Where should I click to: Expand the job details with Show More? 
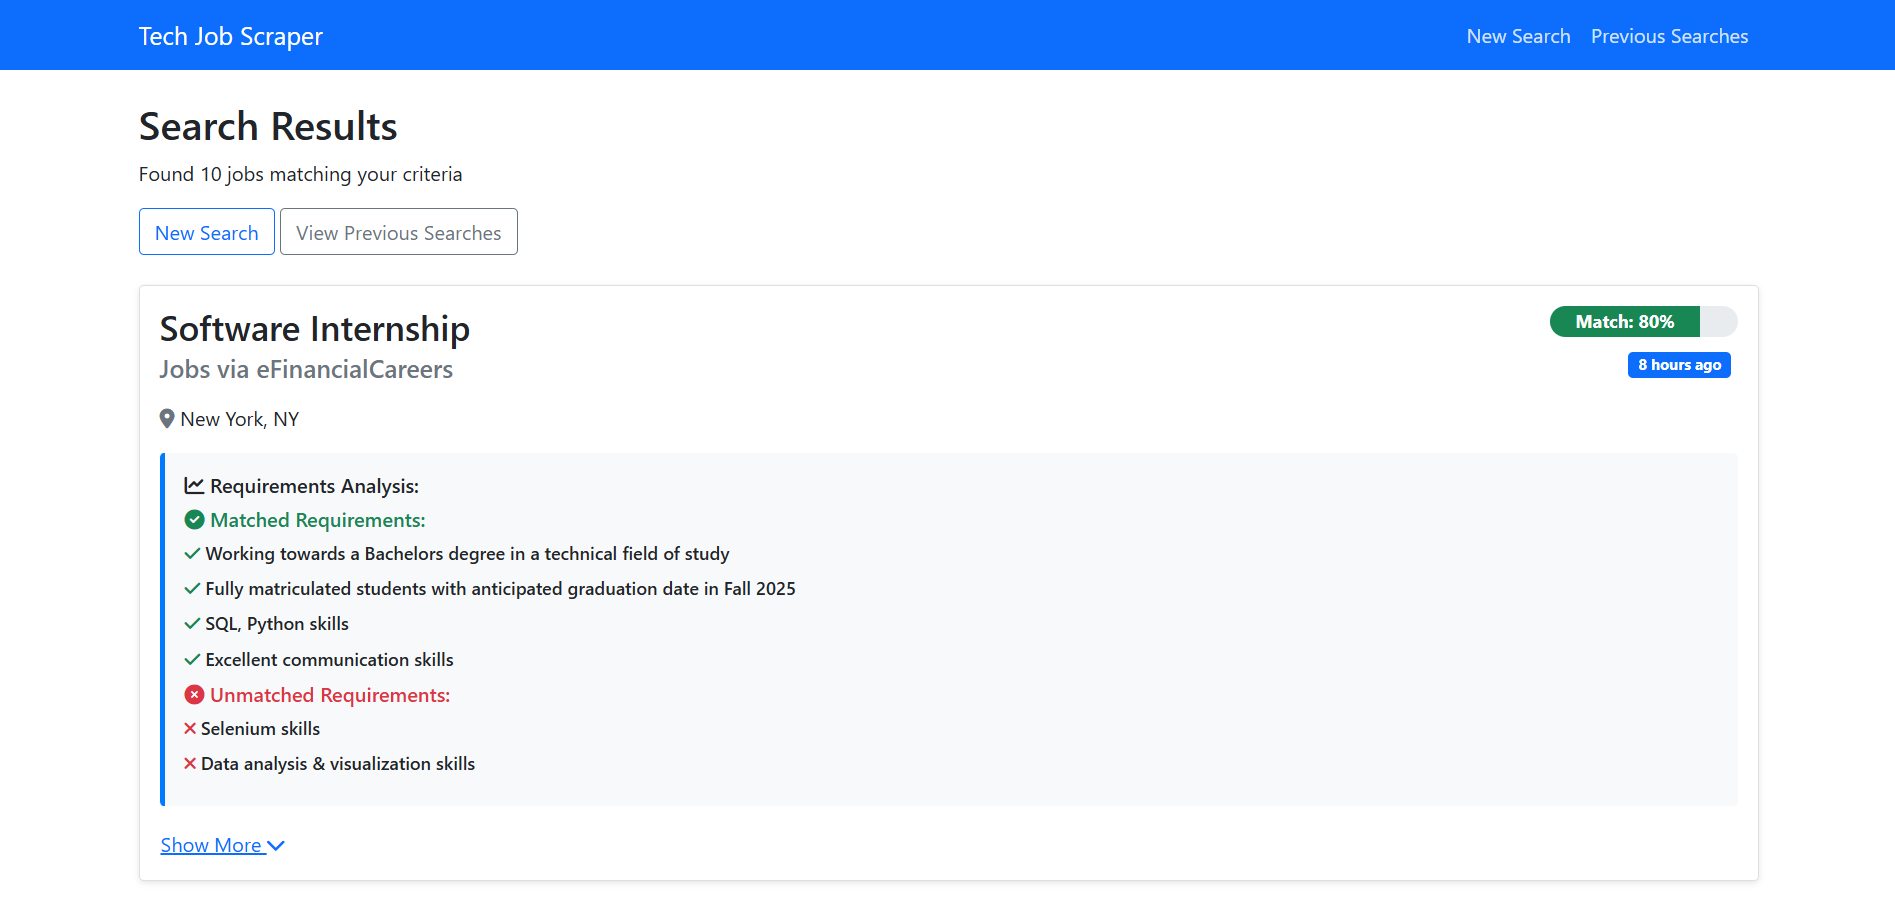coord(222,846)
